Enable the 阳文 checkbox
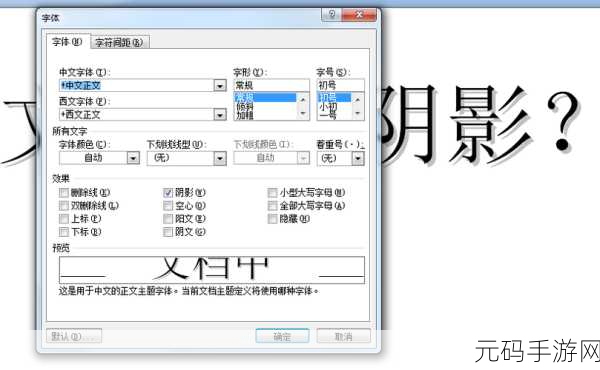600x370 pixels. [x=168, y=219]
